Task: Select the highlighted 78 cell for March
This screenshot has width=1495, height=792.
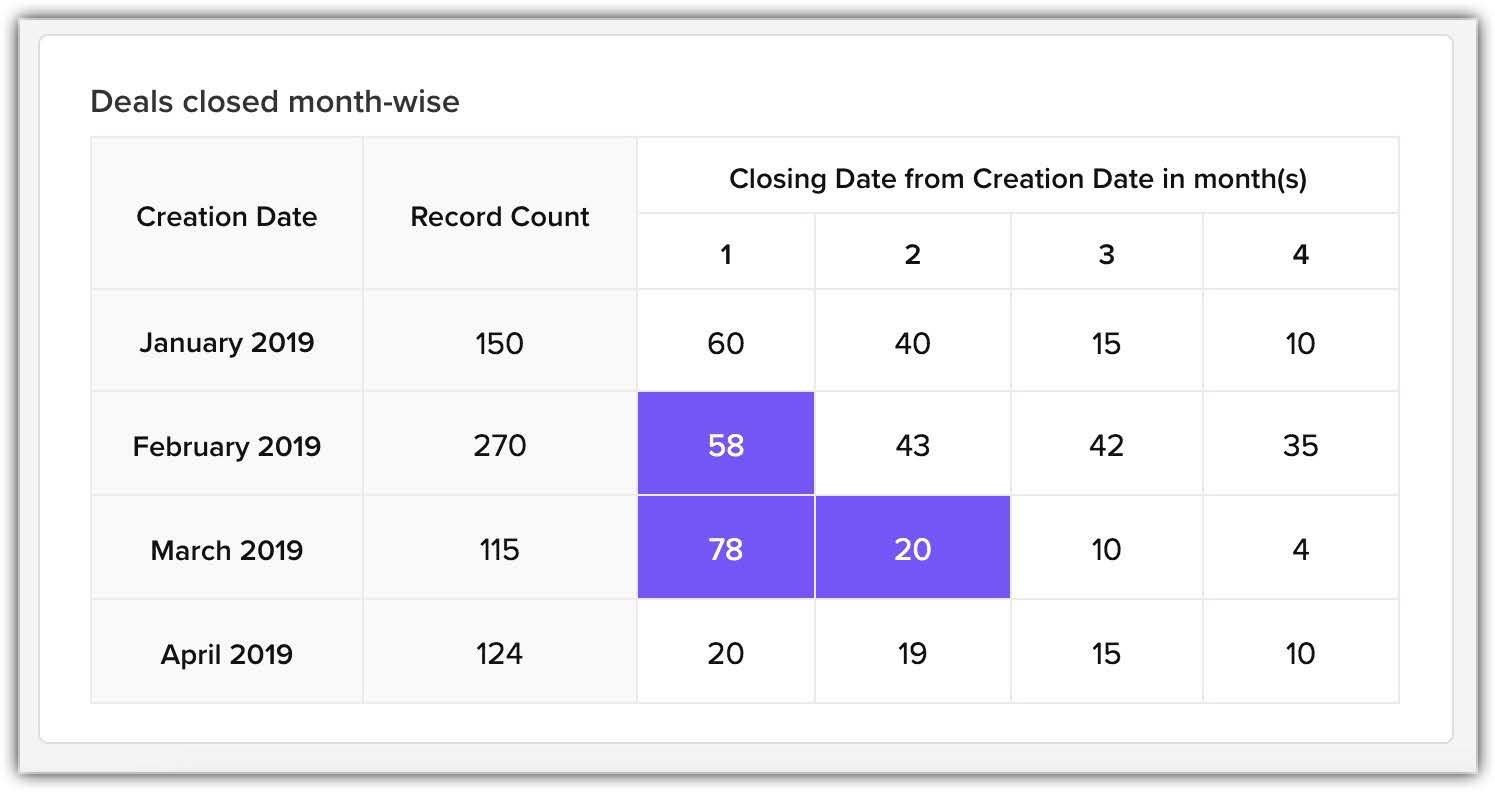Action: pos(726,548)
